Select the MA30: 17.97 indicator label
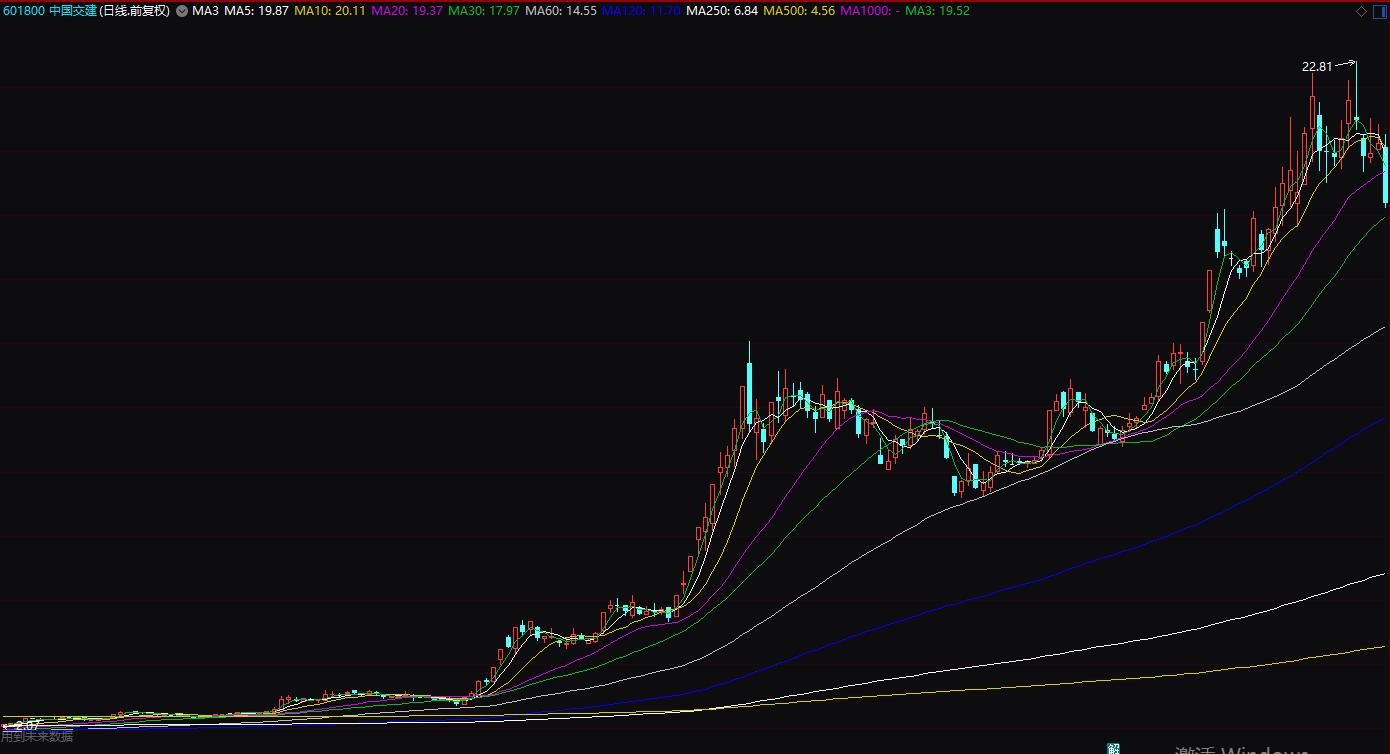The width and height of the screenshot is (1390, 754). point(484,11)
